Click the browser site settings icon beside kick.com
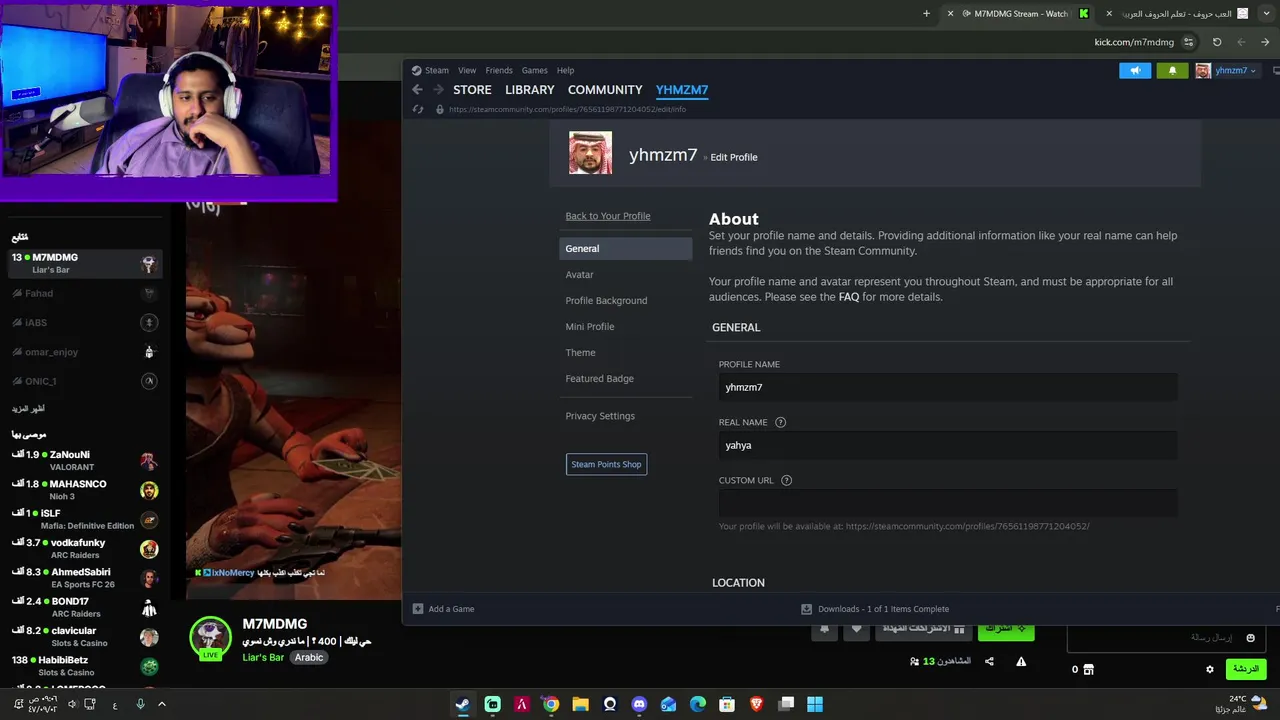Viewport: 1280px width, 720px height. click(1188, 42)
